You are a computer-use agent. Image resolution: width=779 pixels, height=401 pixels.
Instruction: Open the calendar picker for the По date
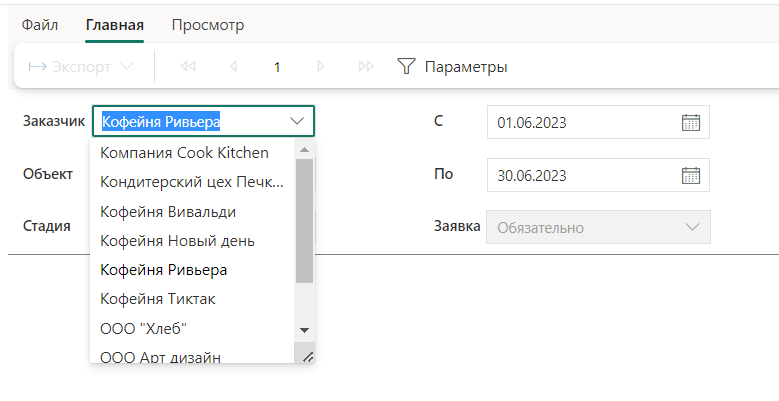coord(691,175)
